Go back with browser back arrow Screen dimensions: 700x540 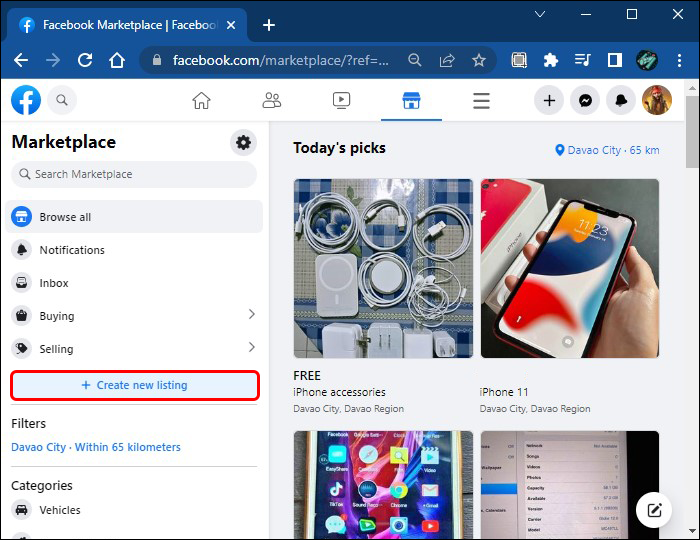(x=21, y=60)
